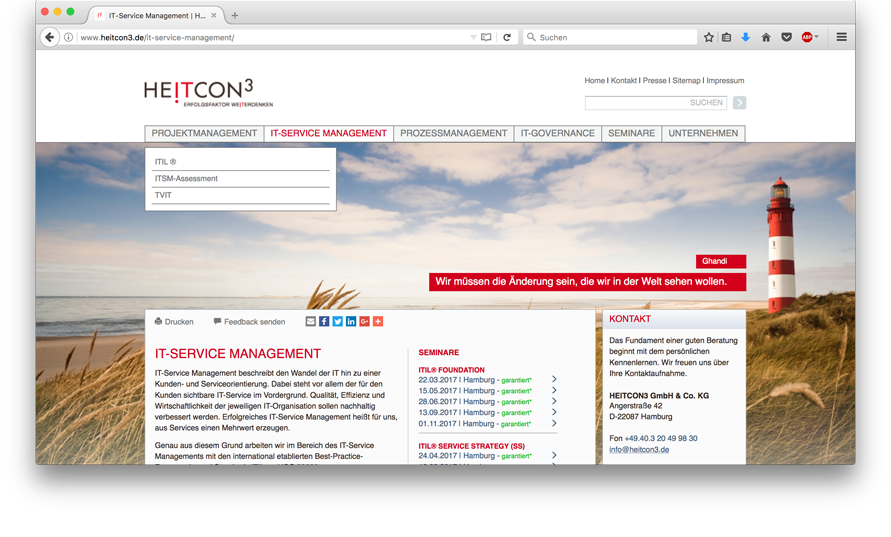Click the address text Angerstraße 42
This screenshot has height=537, width=891.
point(635,406)
